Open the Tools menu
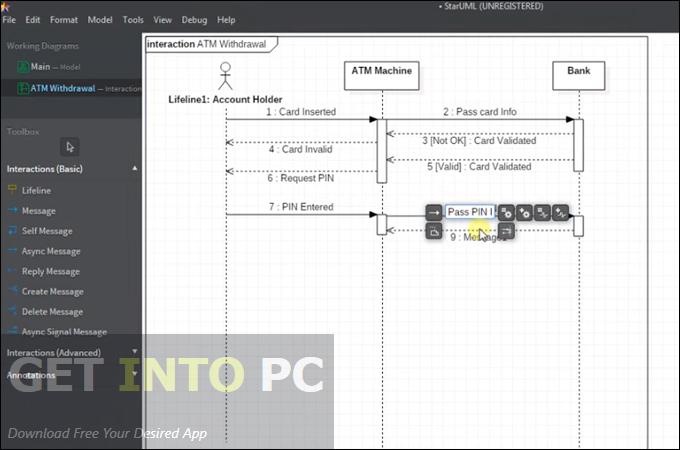The width and height of the screenshot is (680, 450). point(133,20)
